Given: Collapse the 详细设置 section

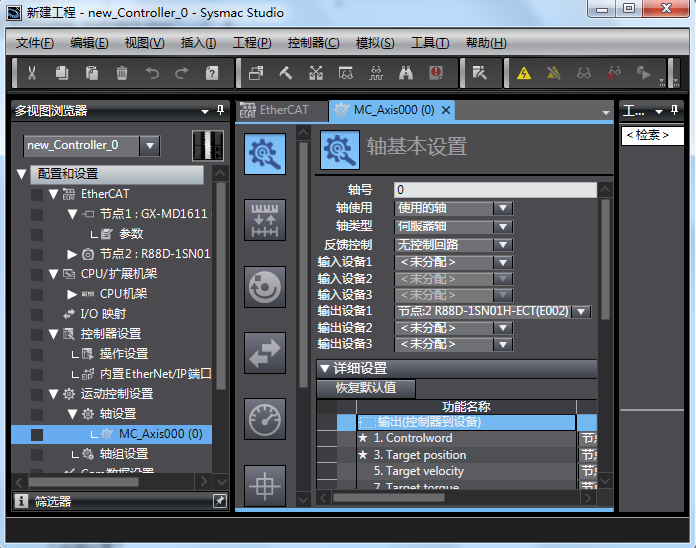Looking at the screenshot, I should coord(325,368).
